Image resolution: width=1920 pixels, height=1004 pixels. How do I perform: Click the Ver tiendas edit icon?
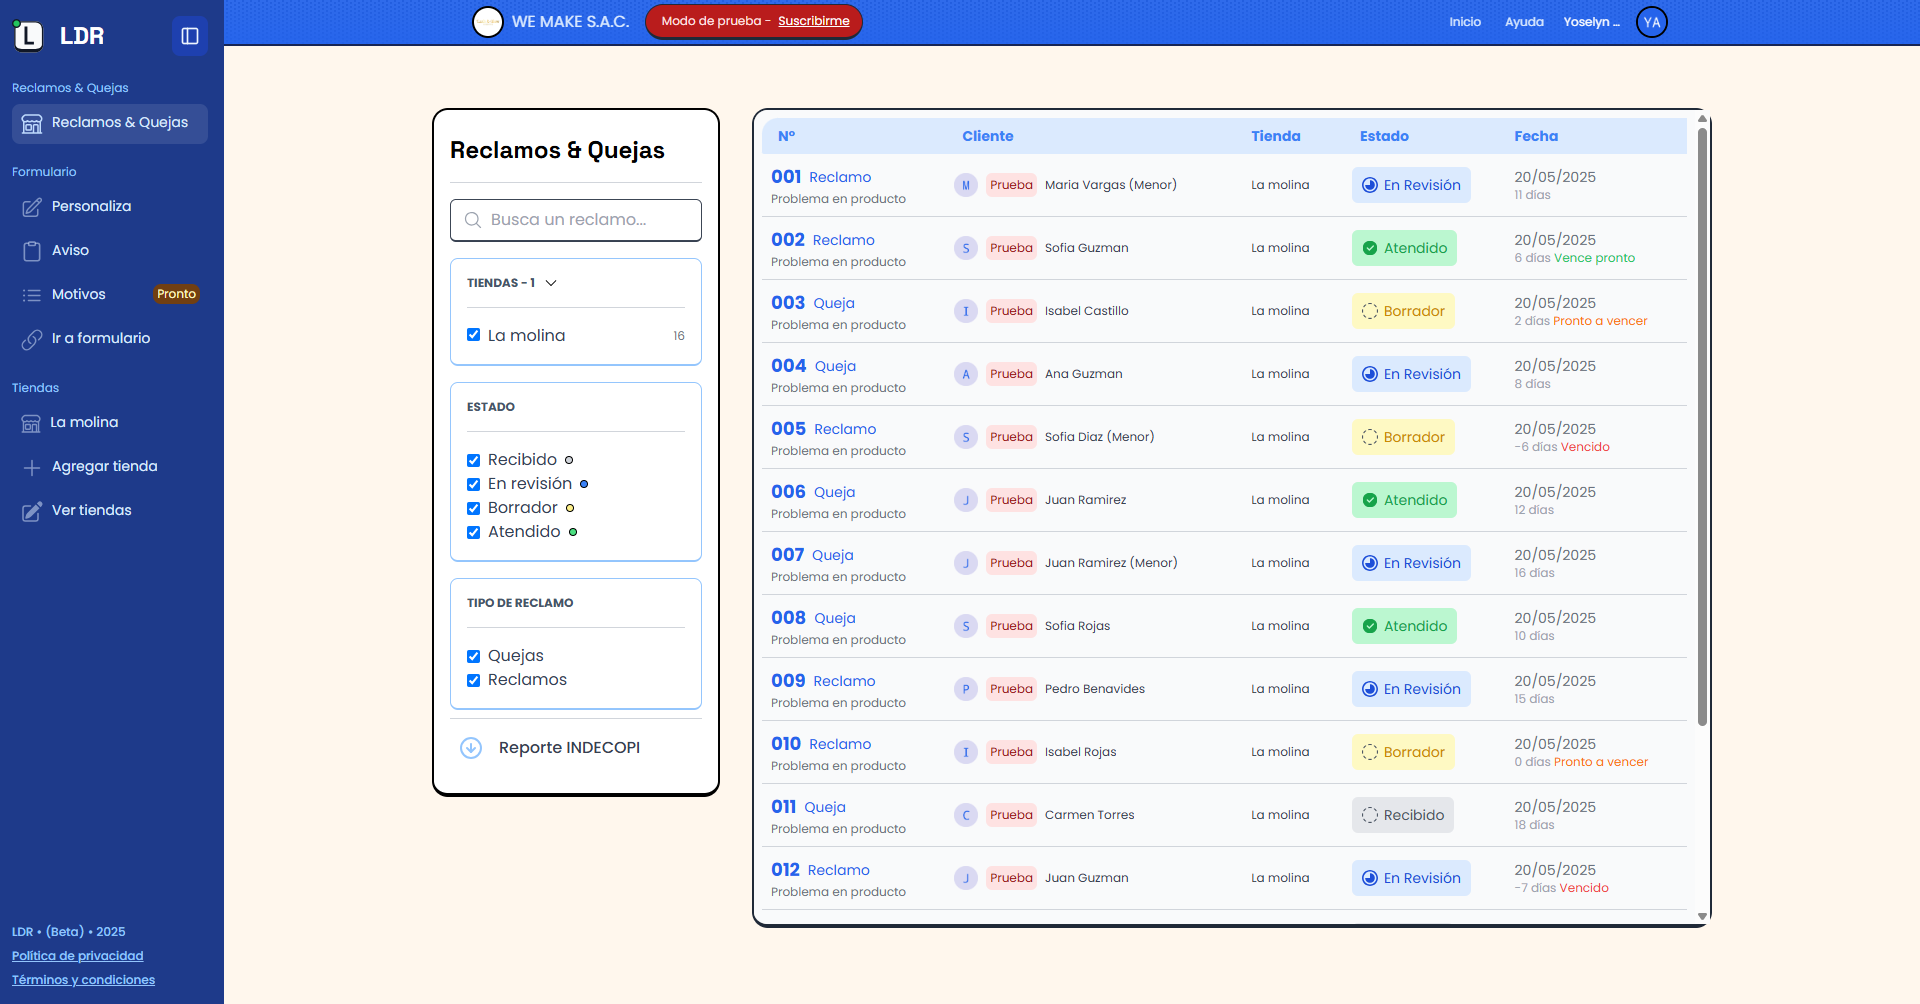point(32,511)
